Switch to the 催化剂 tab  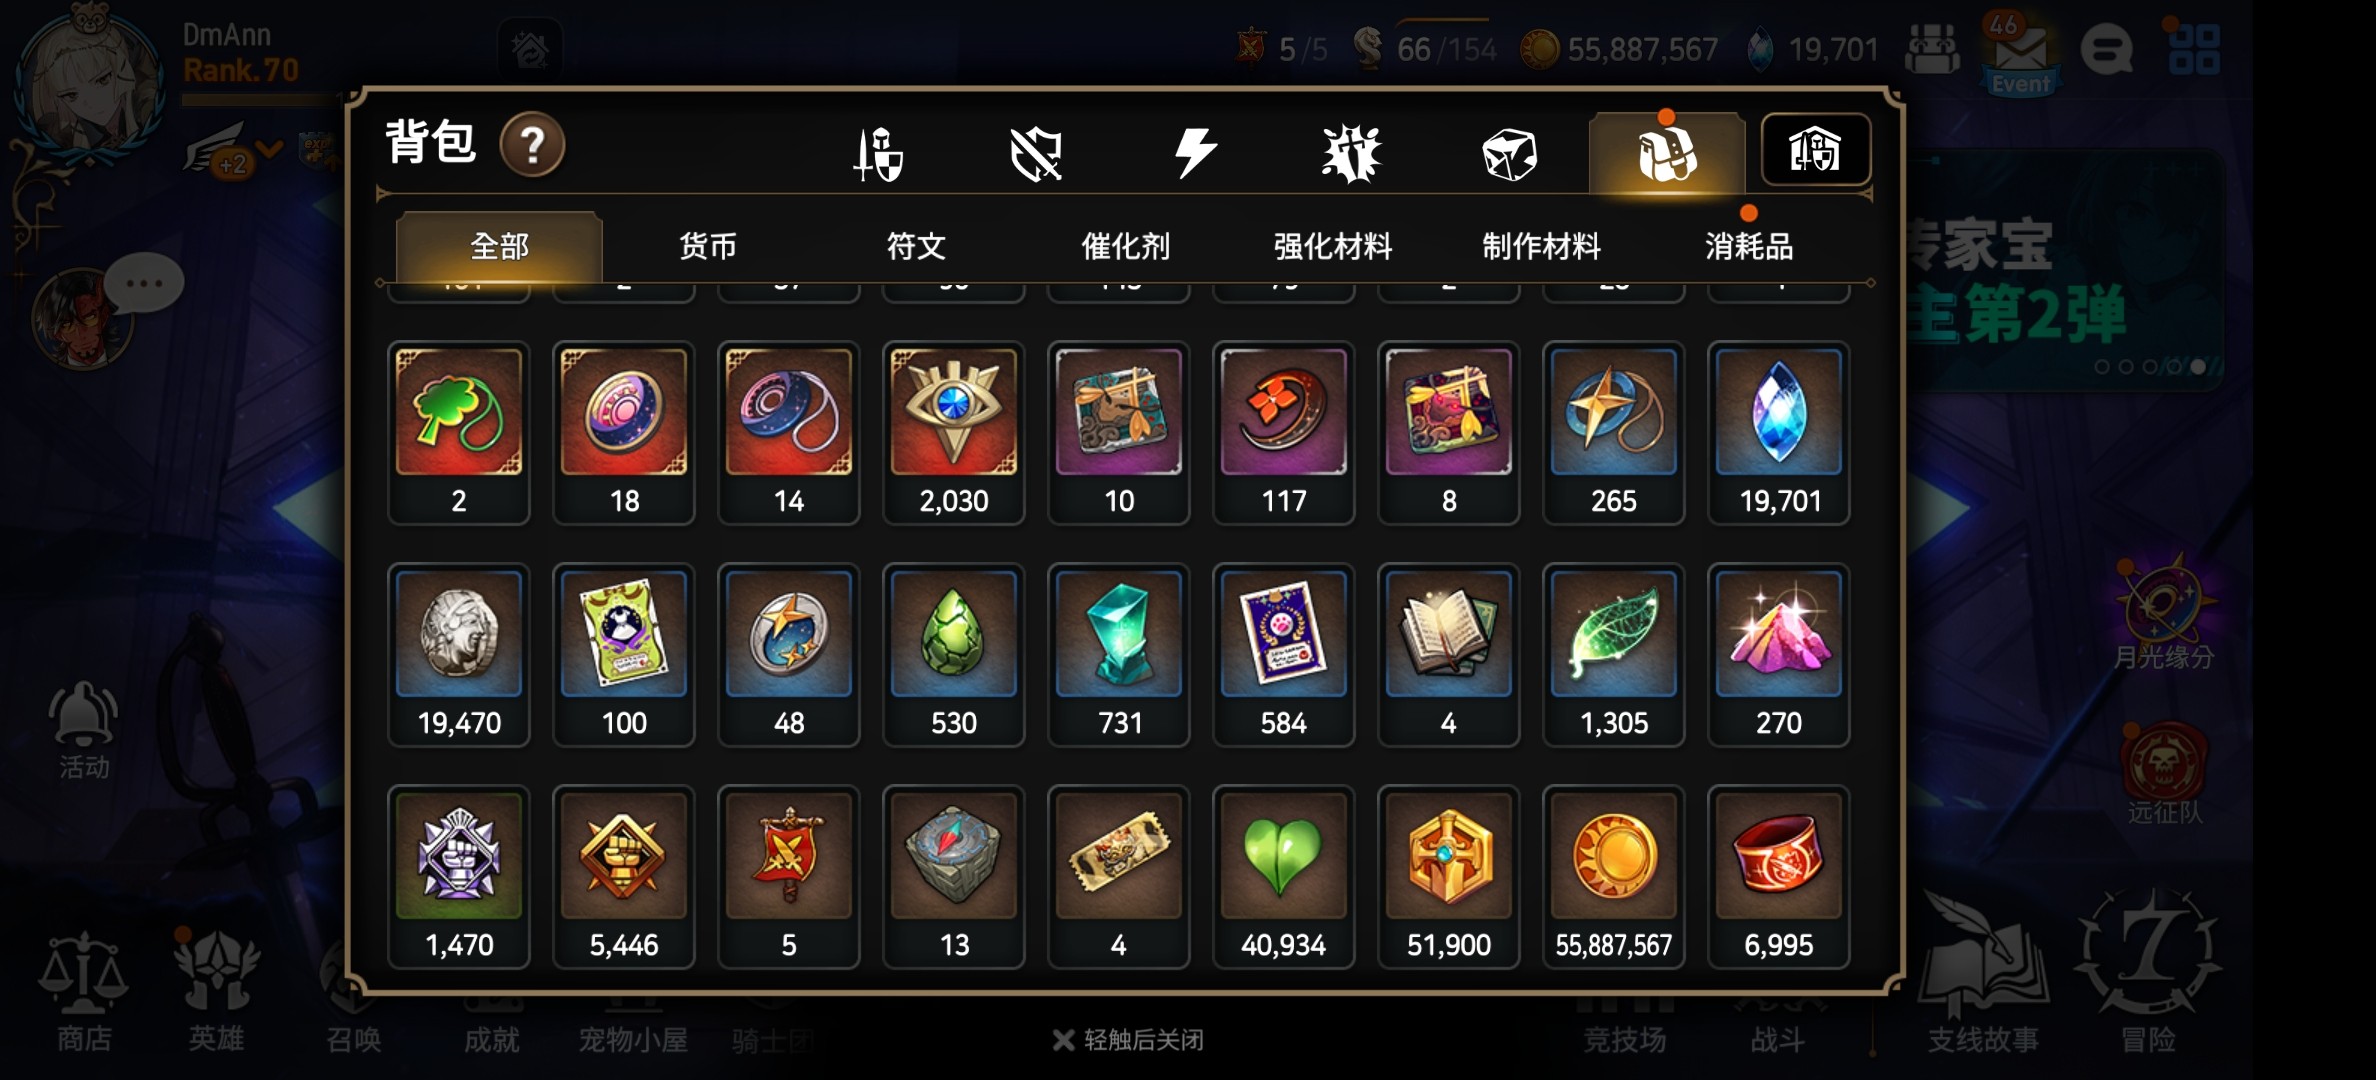coord(1125,246)
